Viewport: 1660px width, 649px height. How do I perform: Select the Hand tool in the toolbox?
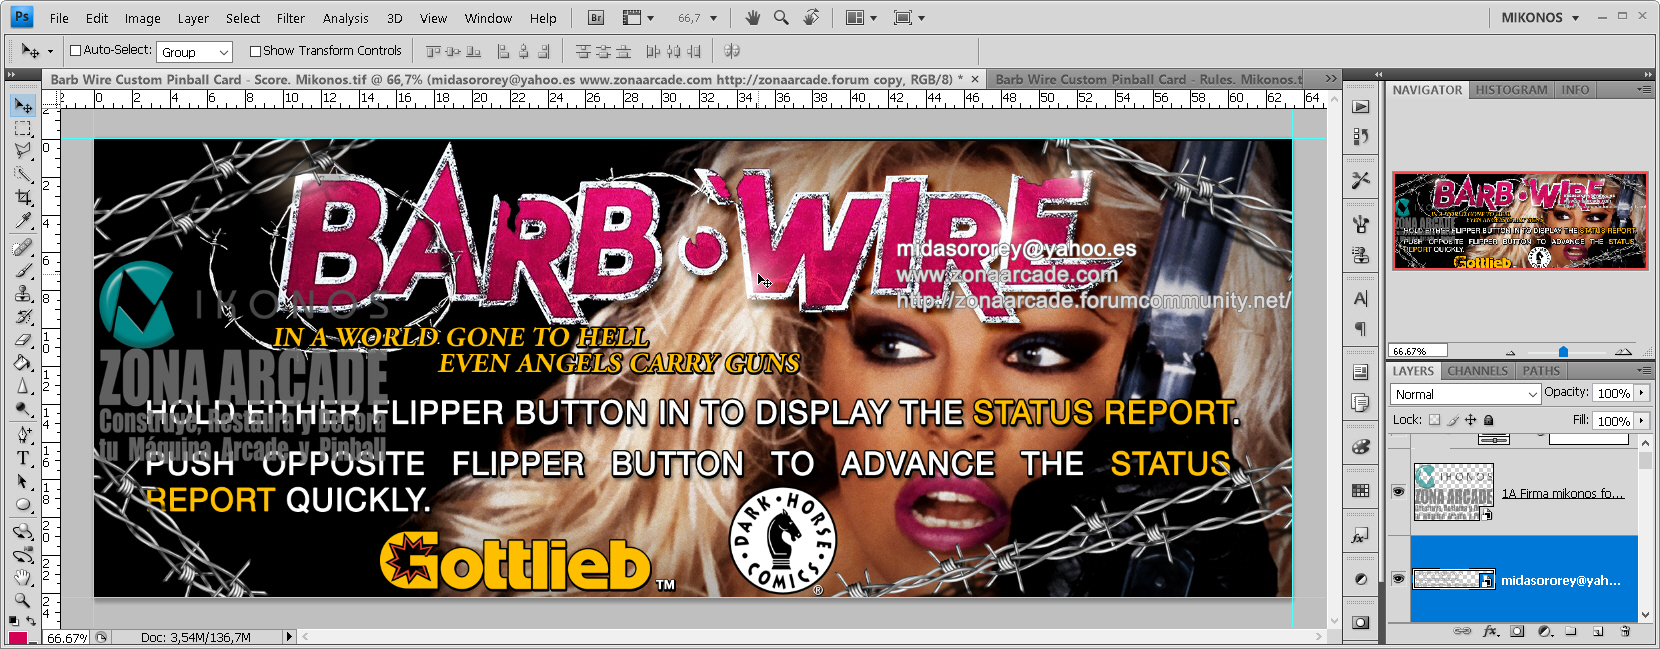point(23,577)
